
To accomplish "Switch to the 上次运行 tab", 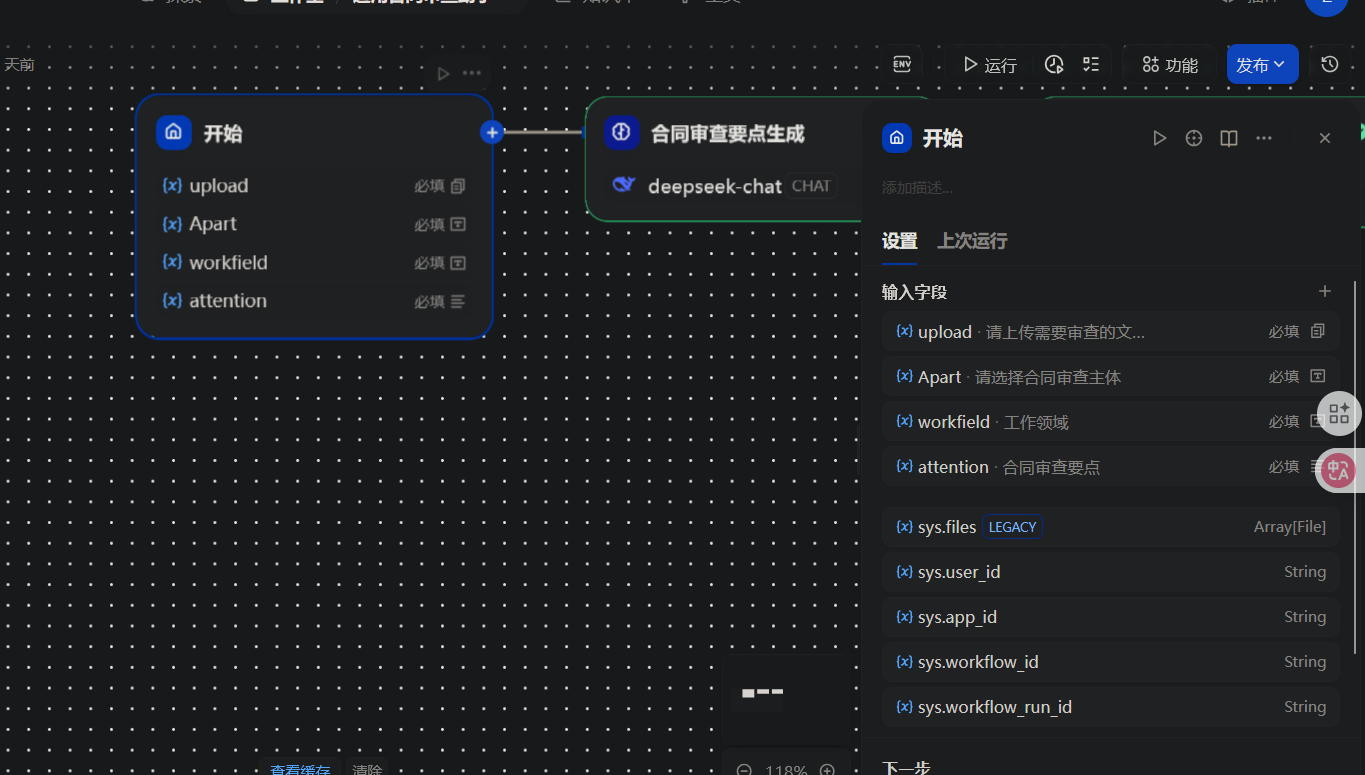I will coord(972,241).
